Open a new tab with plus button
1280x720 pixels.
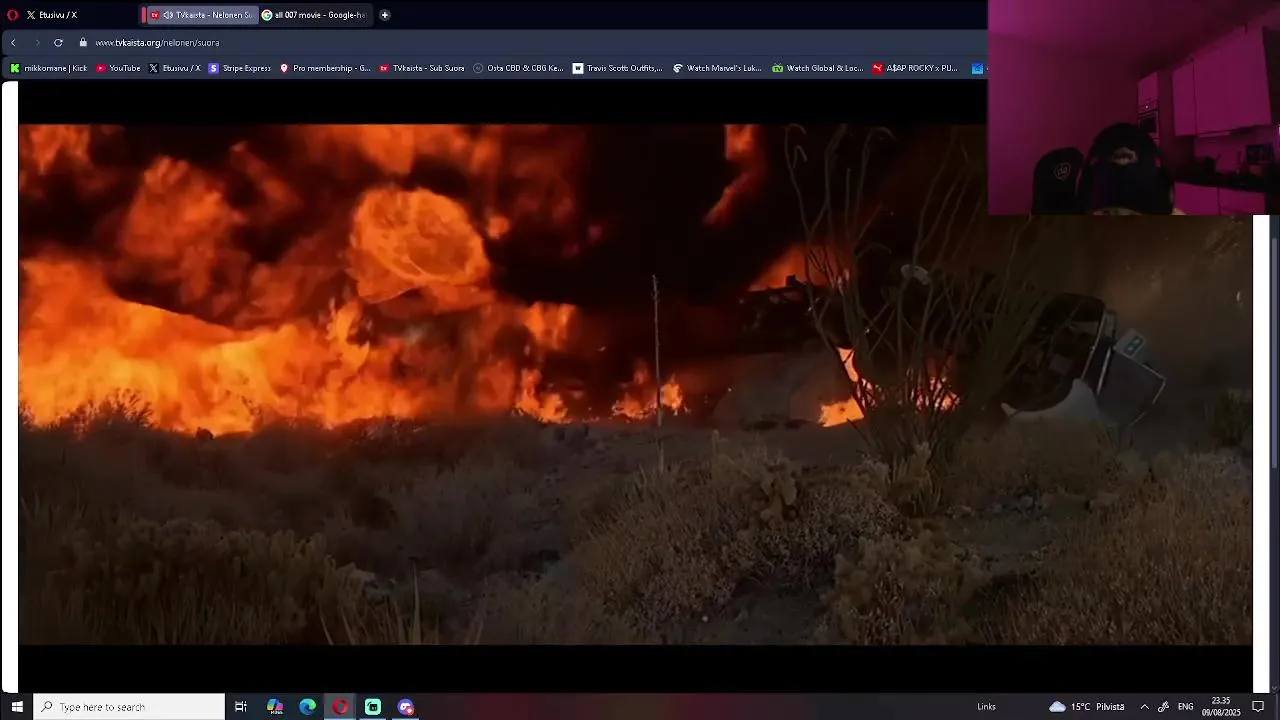385,15
